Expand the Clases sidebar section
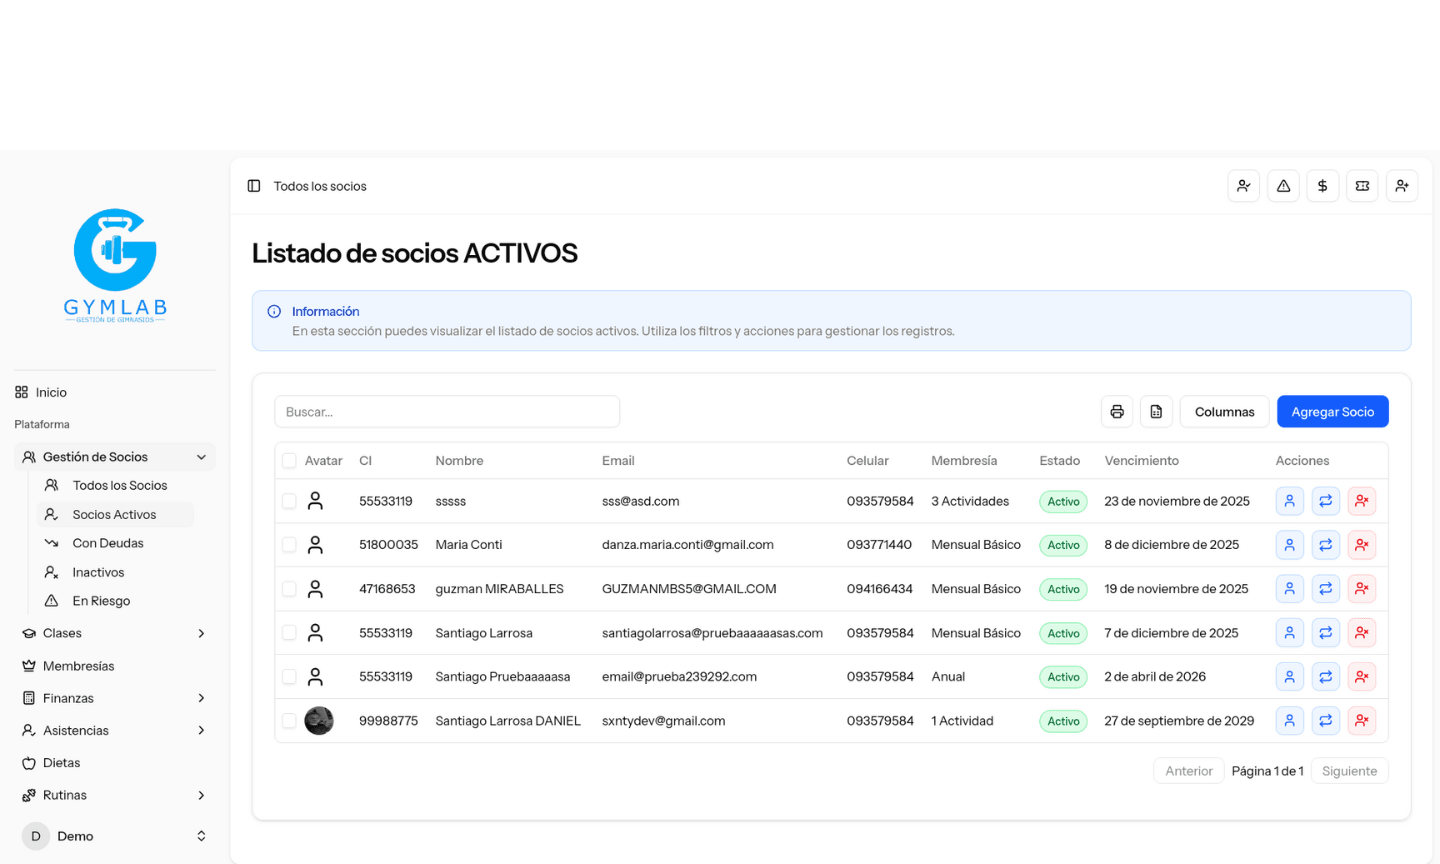 [114, 633]
